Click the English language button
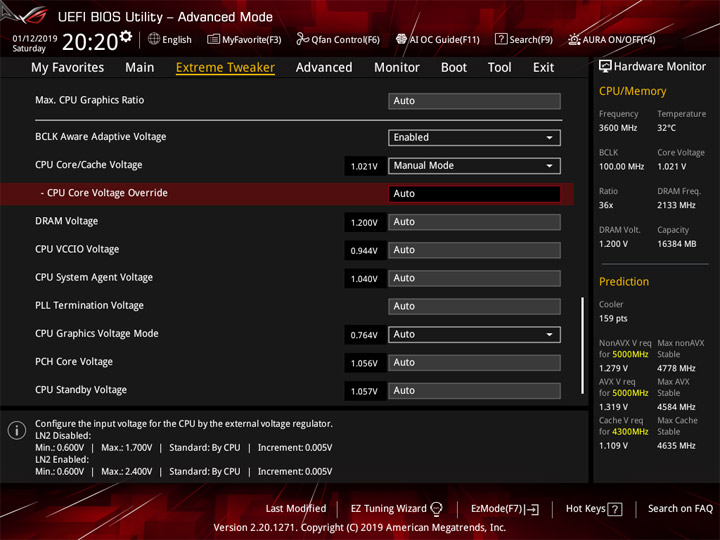 coord(170,39)
